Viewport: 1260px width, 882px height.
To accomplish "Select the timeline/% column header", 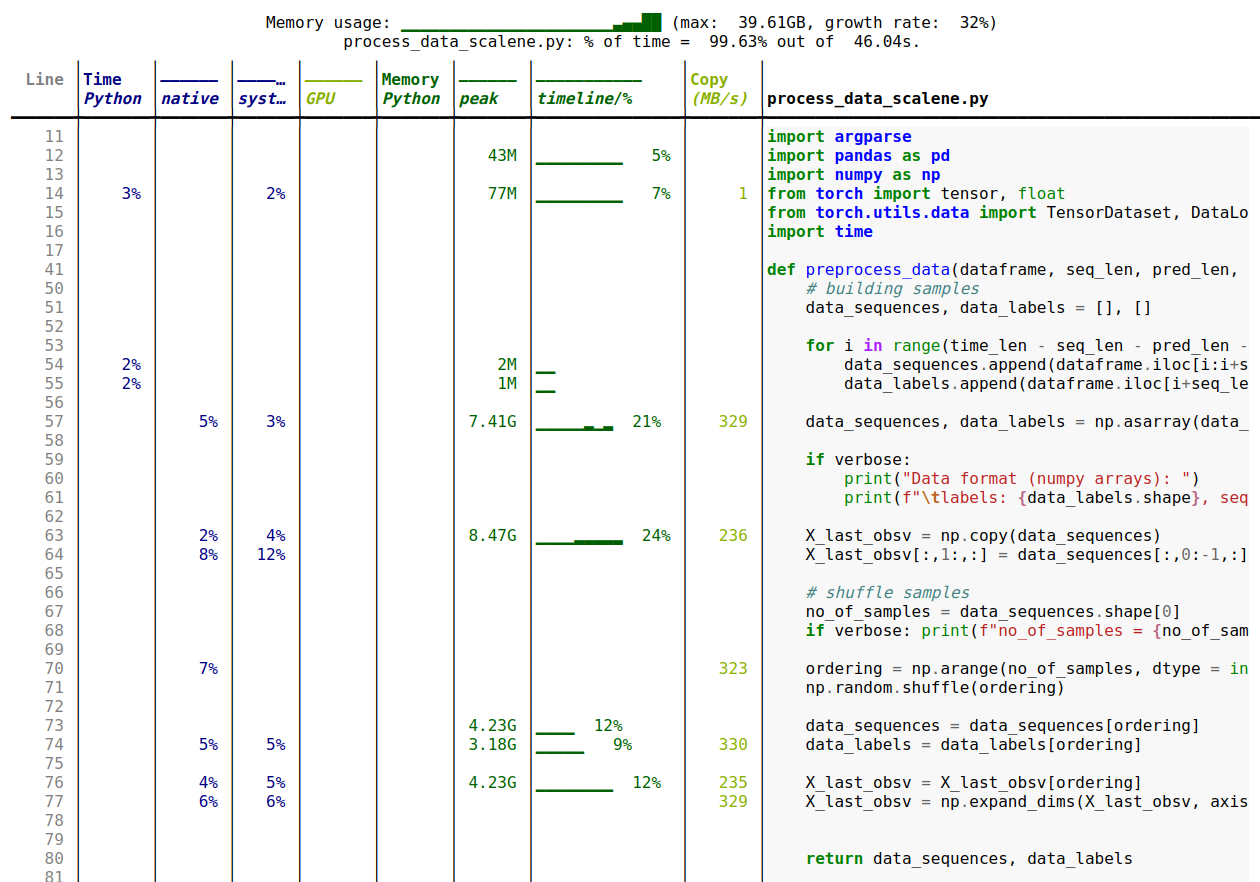I will (585, 98).
